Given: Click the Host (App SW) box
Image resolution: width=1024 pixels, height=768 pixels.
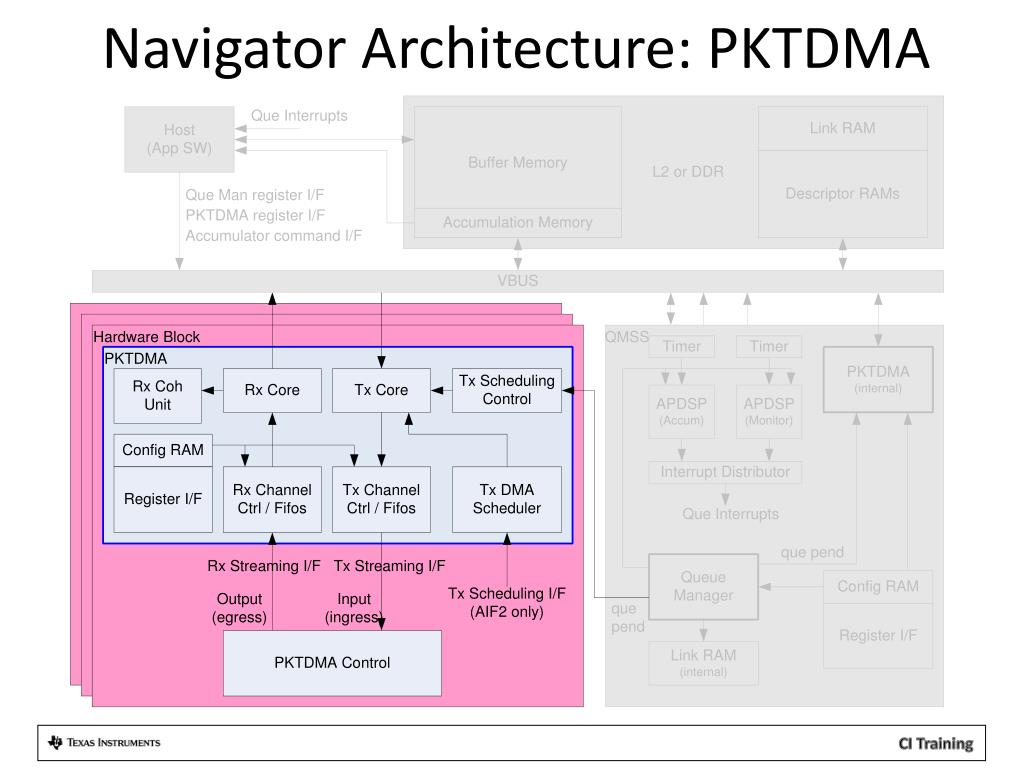Looking at the screenshot, I should coord(180,139).
